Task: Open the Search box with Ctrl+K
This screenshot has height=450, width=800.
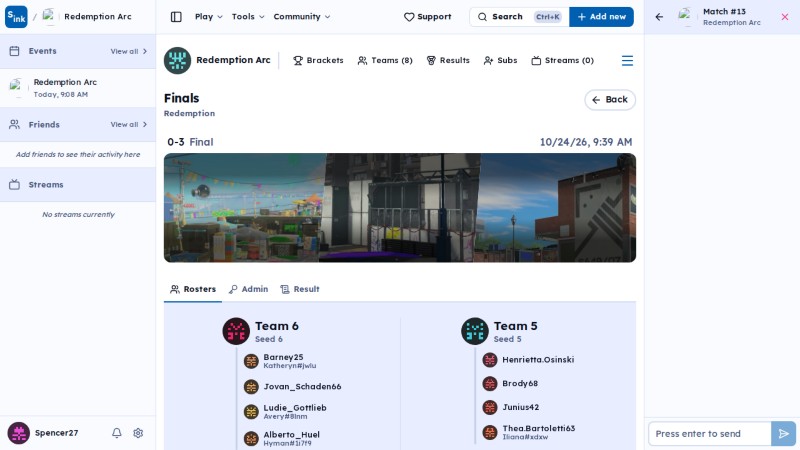Action: point(519,17)
